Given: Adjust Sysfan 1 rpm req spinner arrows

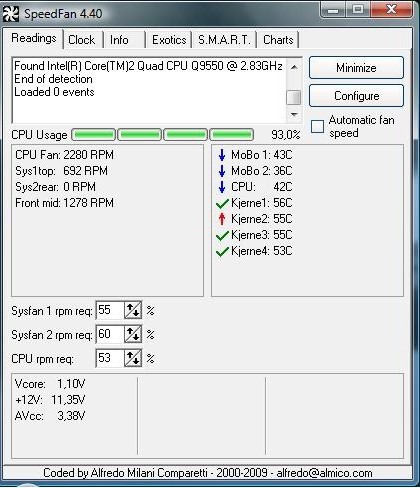Looking at the screenshot, I should click(133, 310).
